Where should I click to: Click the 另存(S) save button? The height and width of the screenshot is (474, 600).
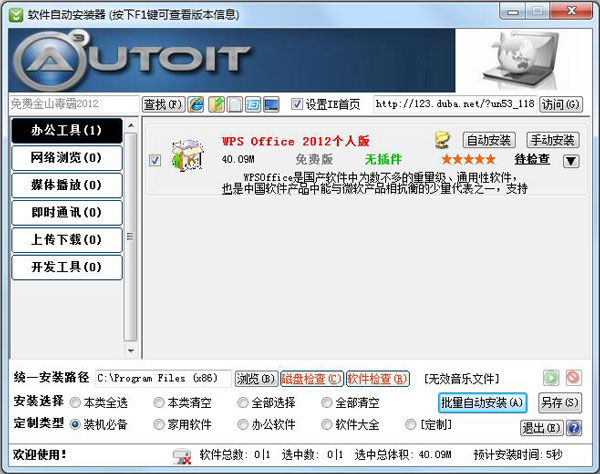coord(560,402)
